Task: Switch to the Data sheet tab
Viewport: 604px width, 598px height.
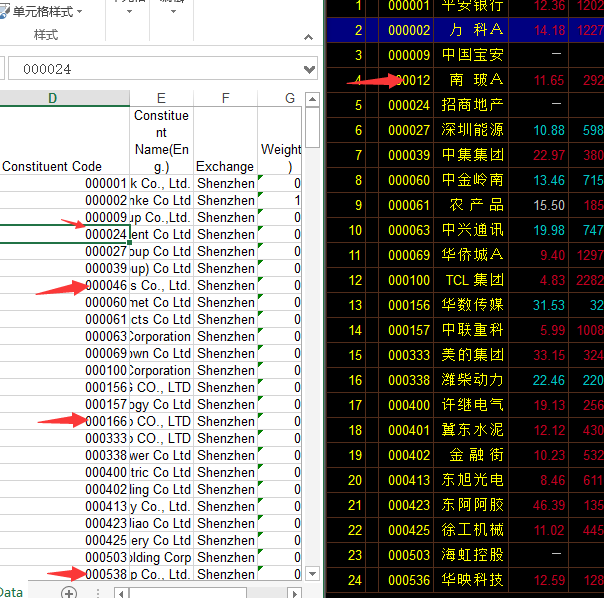Action: point(10,592)
